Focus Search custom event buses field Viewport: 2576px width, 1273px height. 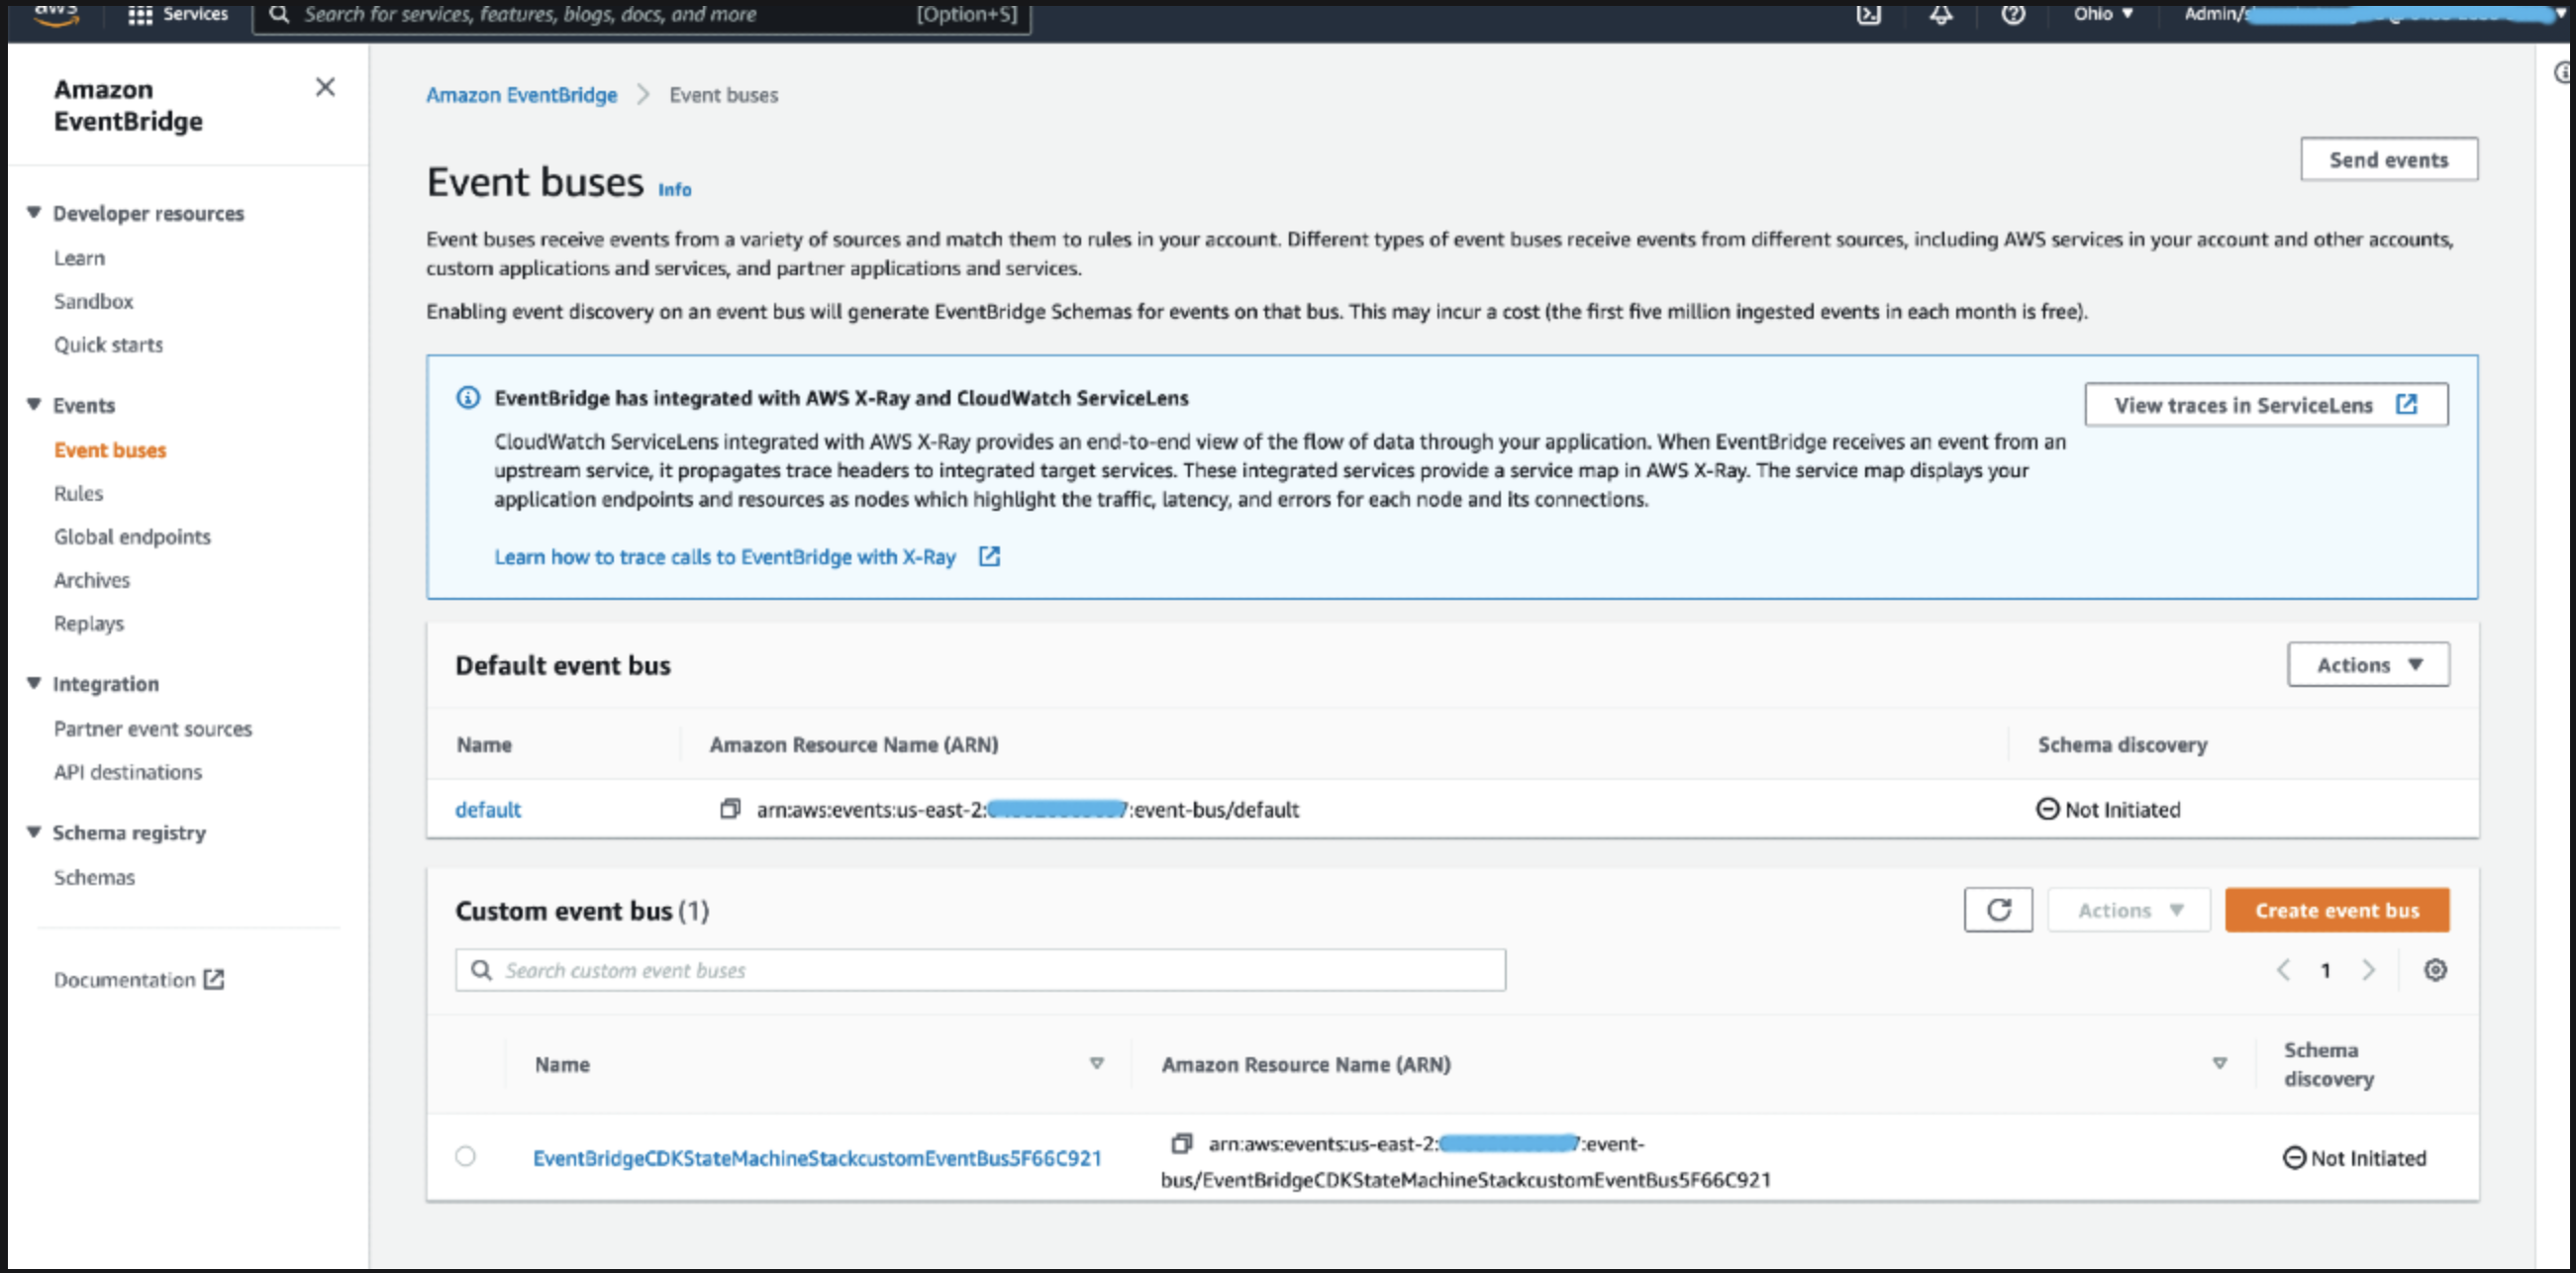coord(980,969)
